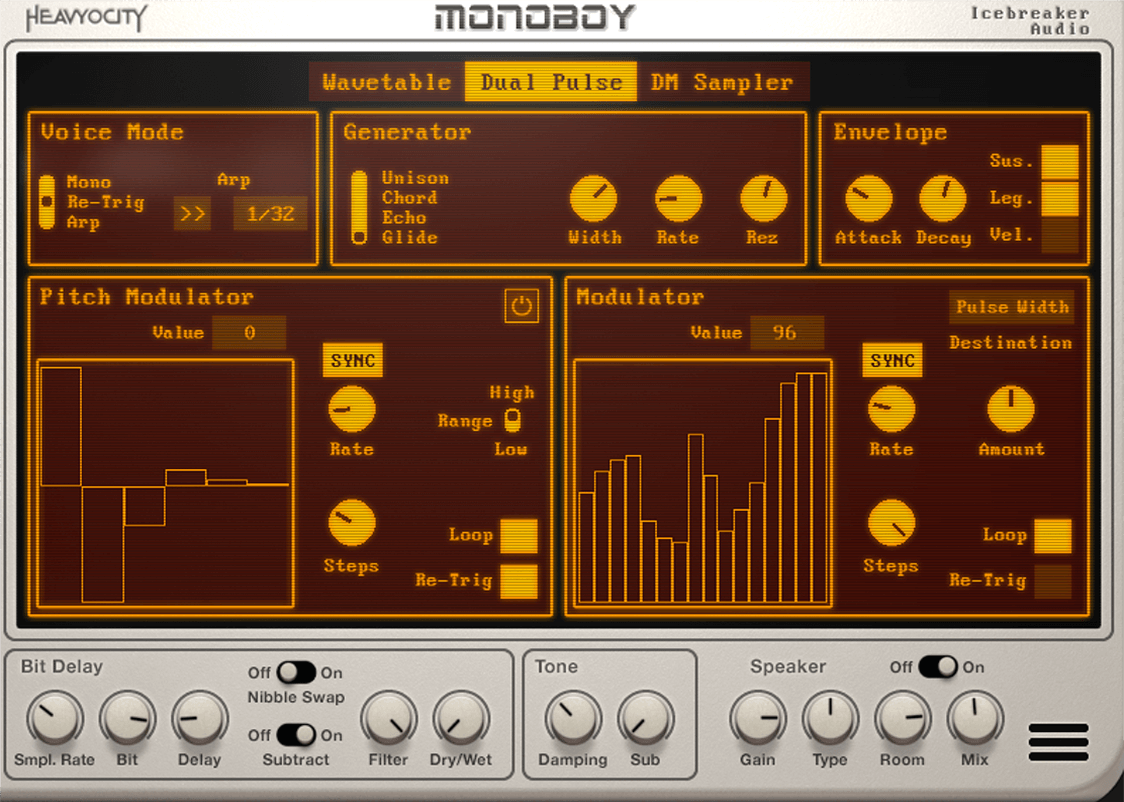Image resolution: width=1124 pixels, height=802 pixels.
Task: Click the Tone Damping knob
Action: 573,720
